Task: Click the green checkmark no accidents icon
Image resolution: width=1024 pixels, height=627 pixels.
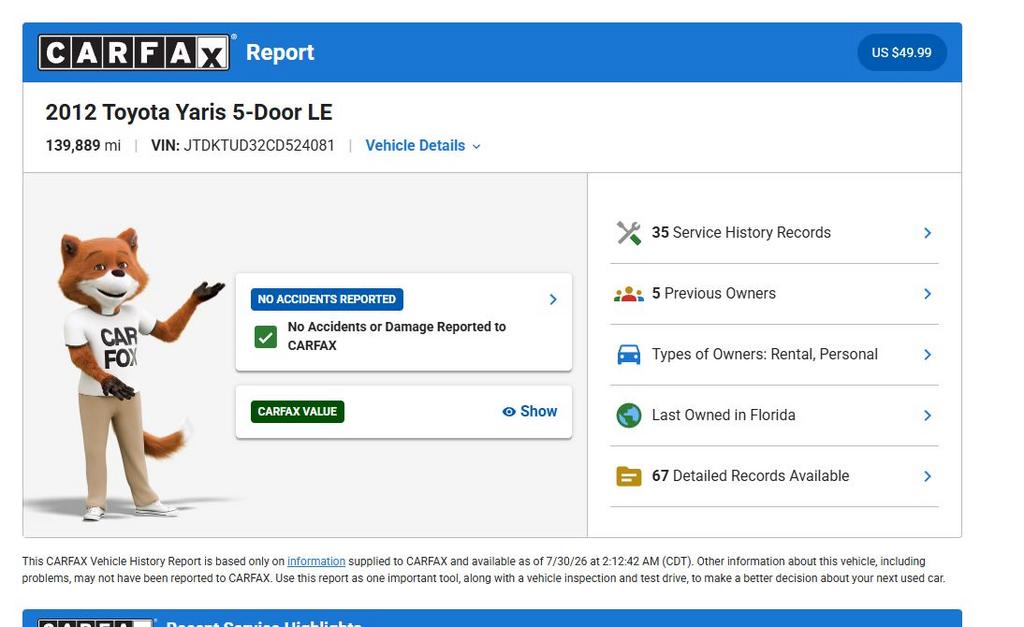Action: pyautogui.click(x=266, y=337)
